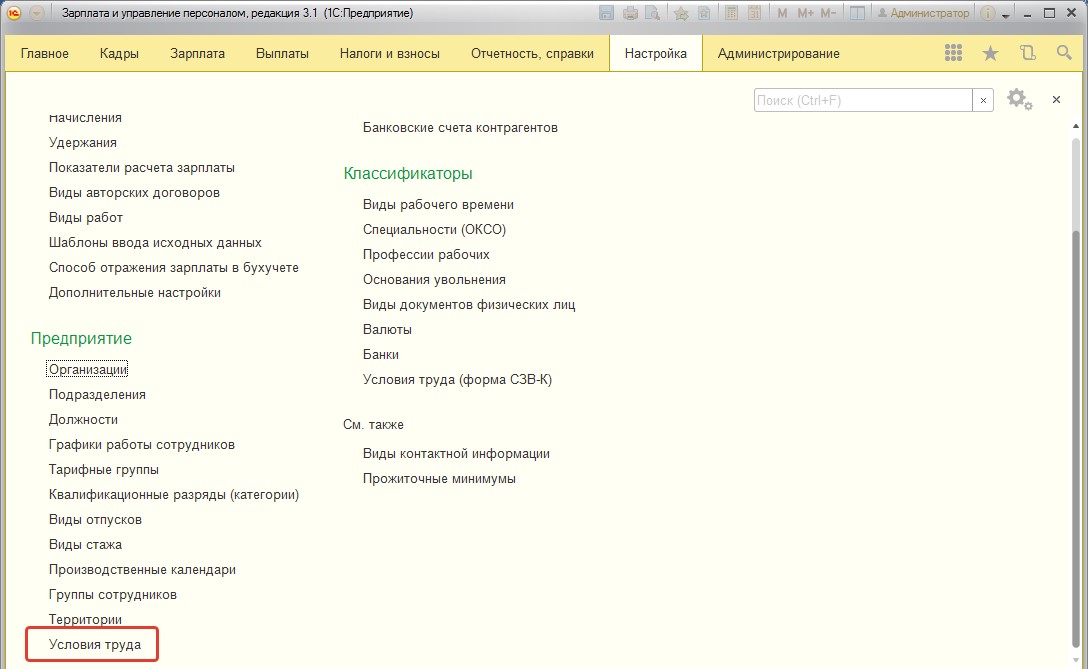
Task: Open the Условия труда link
Action: coord(94,645)
